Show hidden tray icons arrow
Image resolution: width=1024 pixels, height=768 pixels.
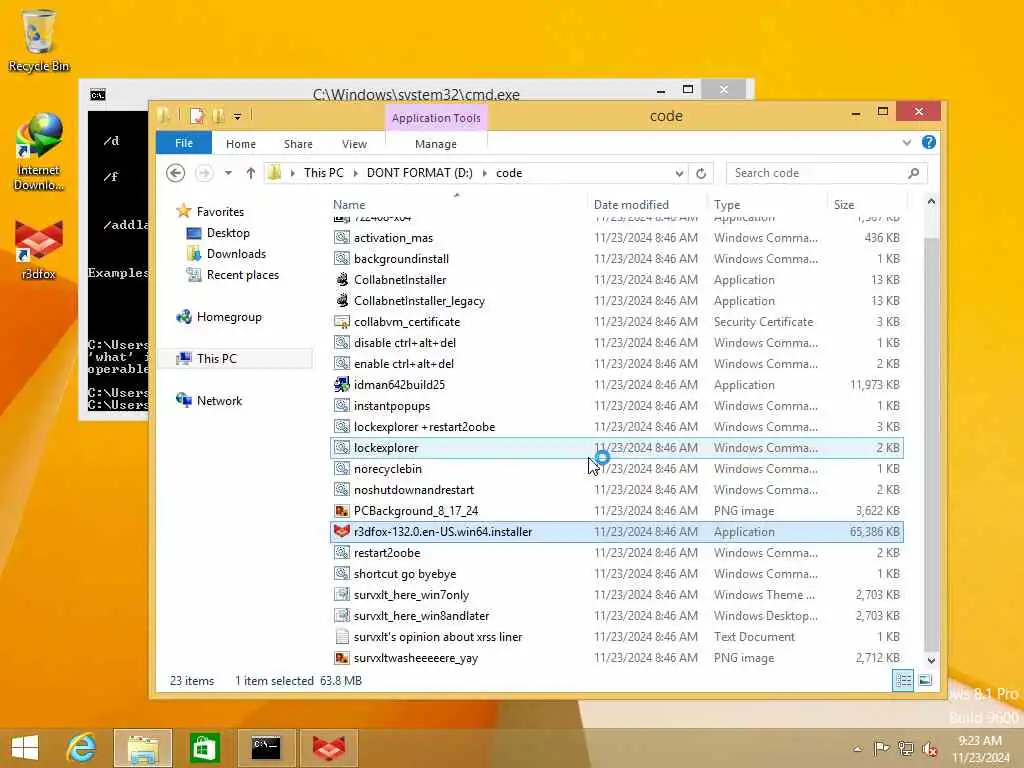(x=857, y=748)
